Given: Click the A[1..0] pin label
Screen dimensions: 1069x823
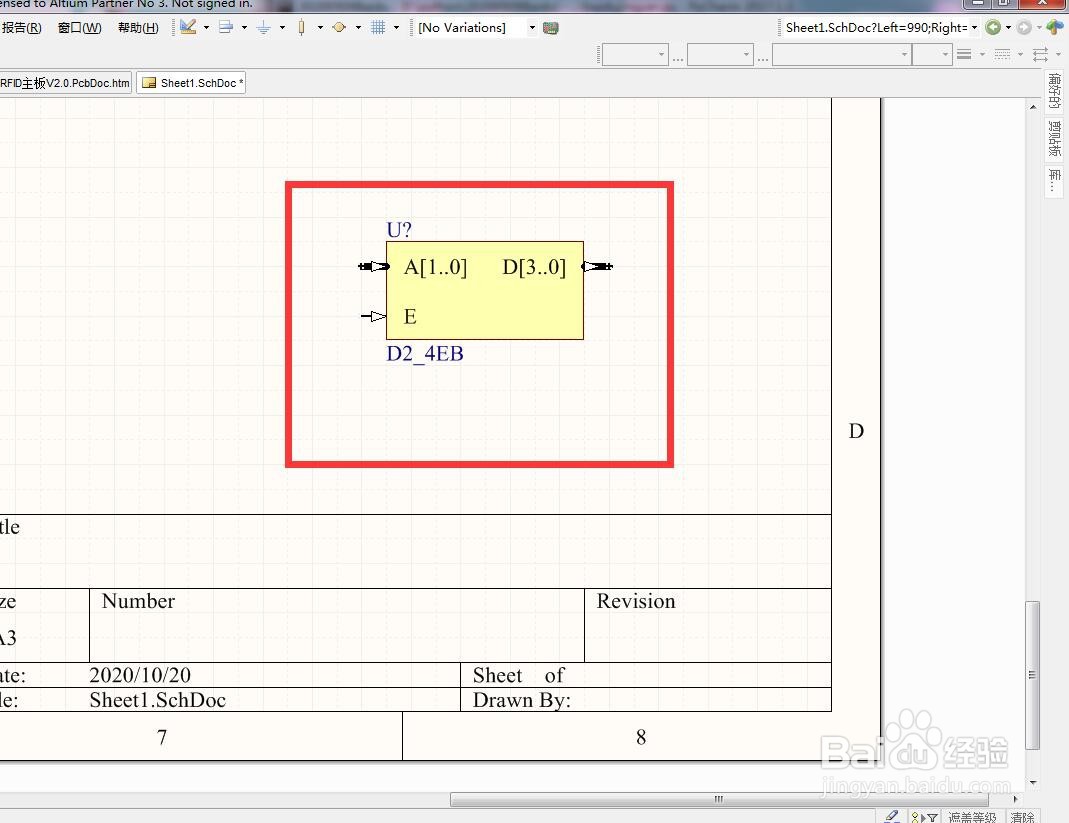Looking at the screenshot, I should [436, 267].
